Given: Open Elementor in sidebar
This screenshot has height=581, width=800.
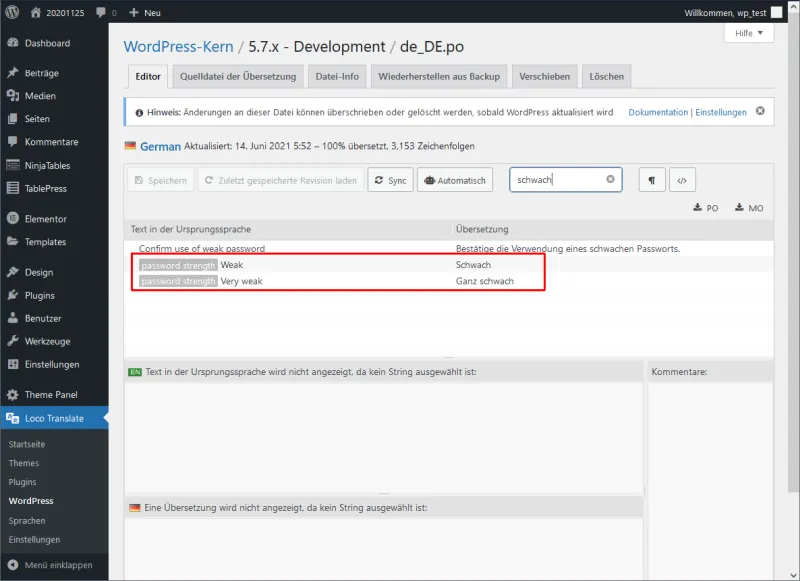Looking at the screenshot, I should pos(54,219).
